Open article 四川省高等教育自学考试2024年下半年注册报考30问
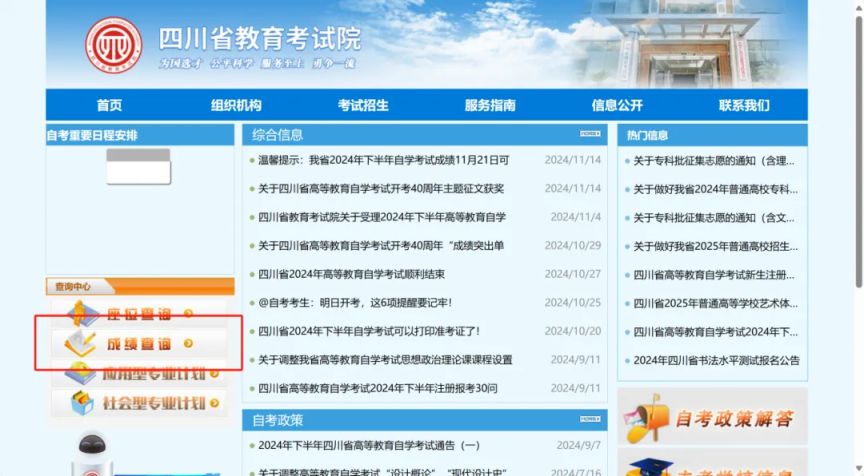This screenshot has height=476, width=864. 378,388
